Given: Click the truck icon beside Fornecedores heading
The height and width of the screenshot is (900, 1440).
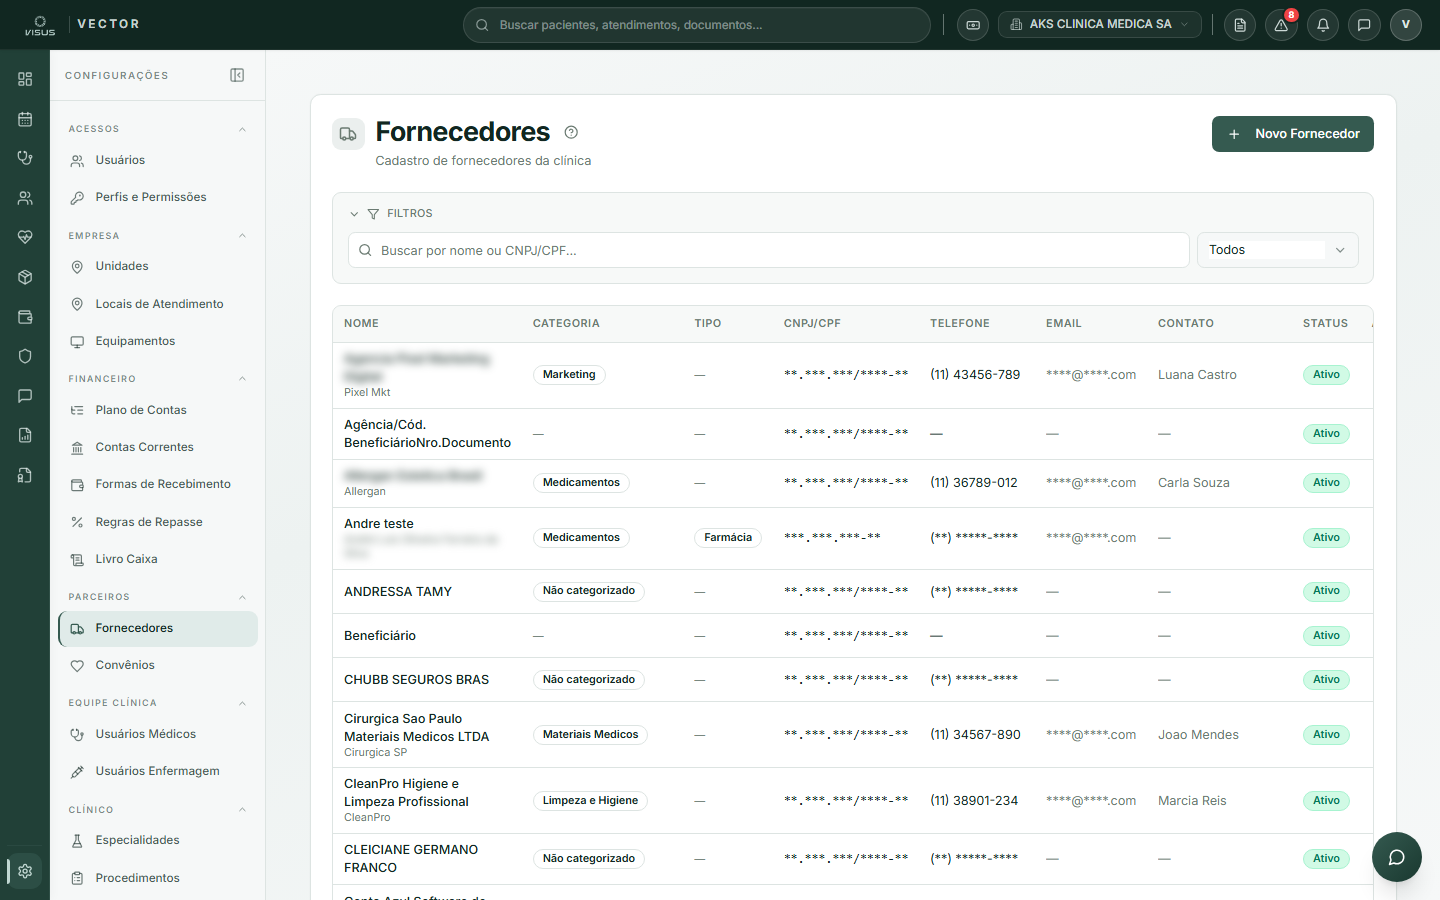Looking at the screenshot, I should pyautogui.click(x=348, y=134).
